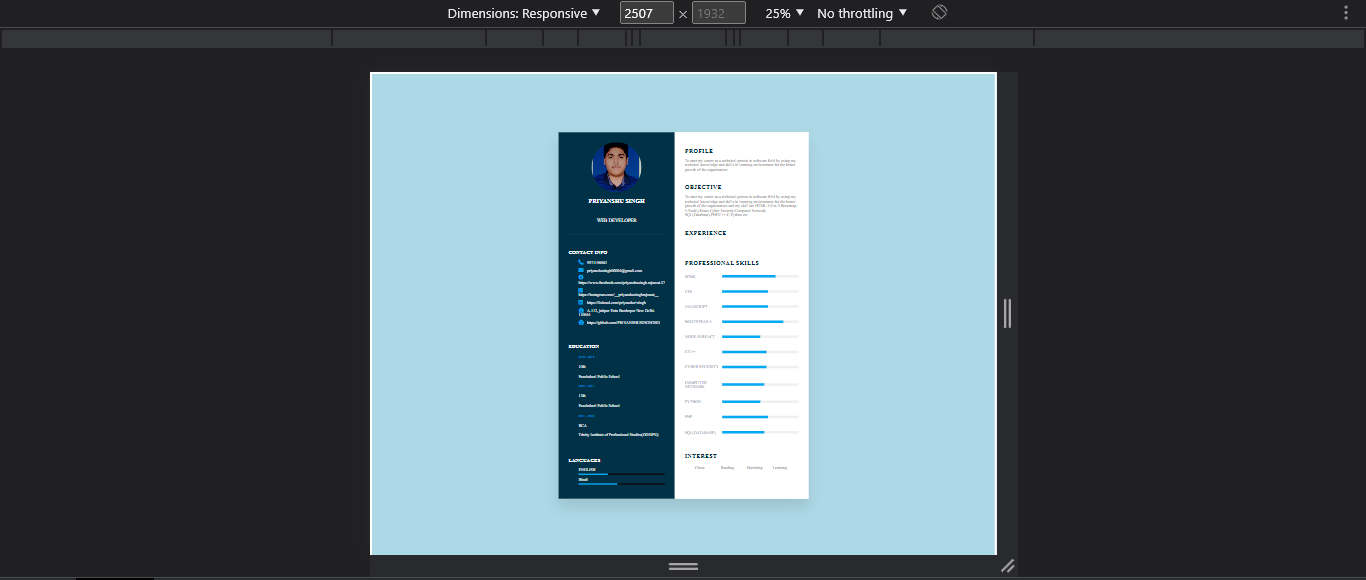Click the LANGUAGES heading in sidebar

pos(585,460)
